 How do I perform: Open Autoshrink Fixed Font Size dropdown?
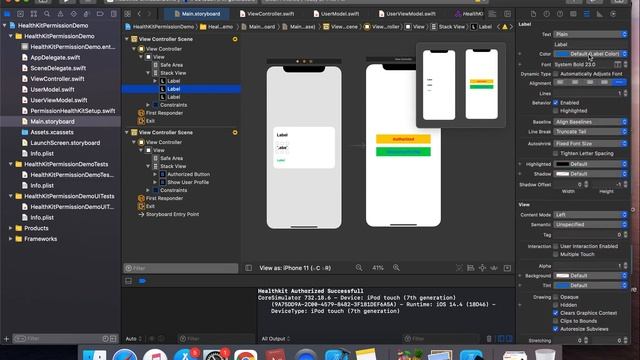click(591, 144)
